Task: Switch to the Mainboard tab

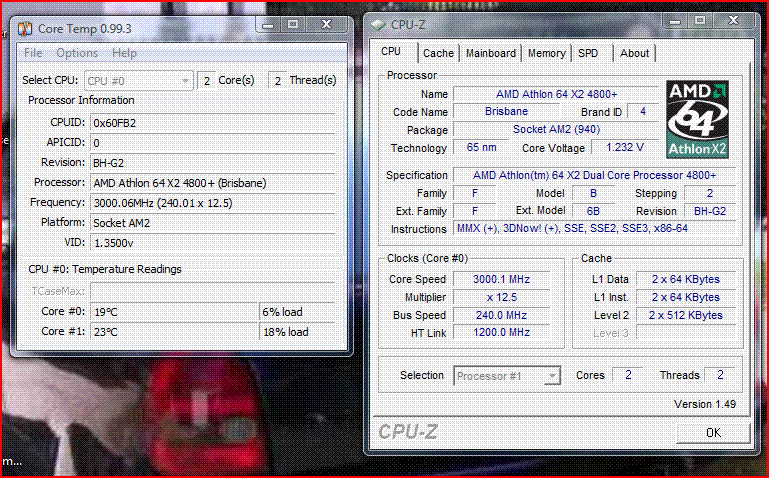Action: [490, 53]
